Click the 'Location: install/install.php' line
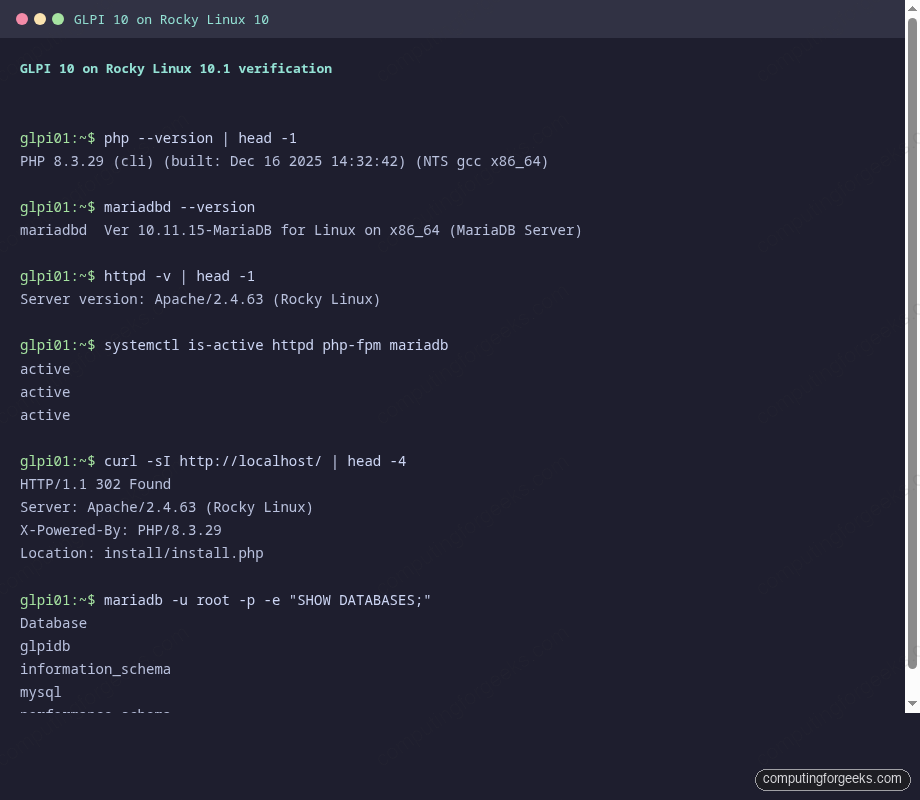 coord(141,553)
